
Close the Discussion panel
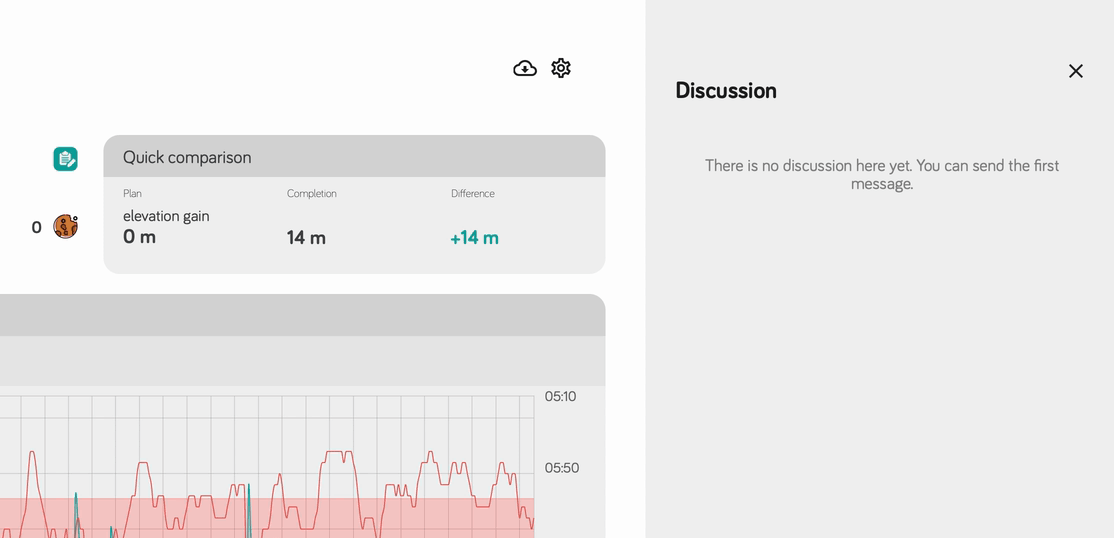pyautogui.click(x=1075, y=71)
